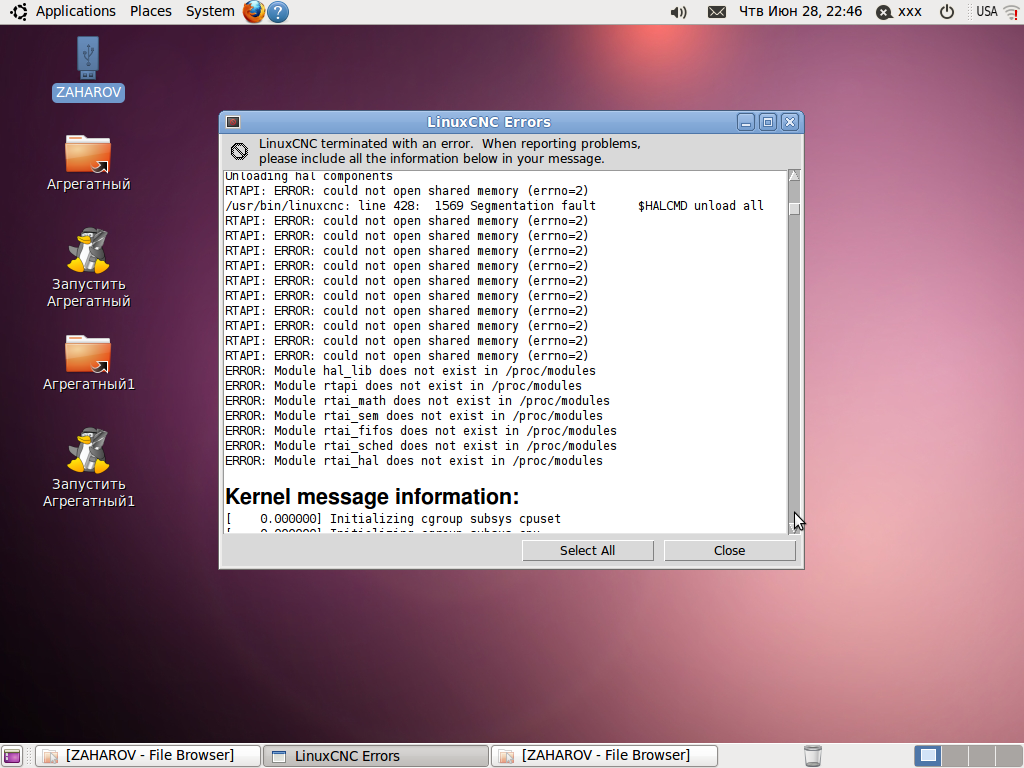
Task: Minimize the LinuxCNC Errors window
Action: pyautogui.click(x=746, y=122)
